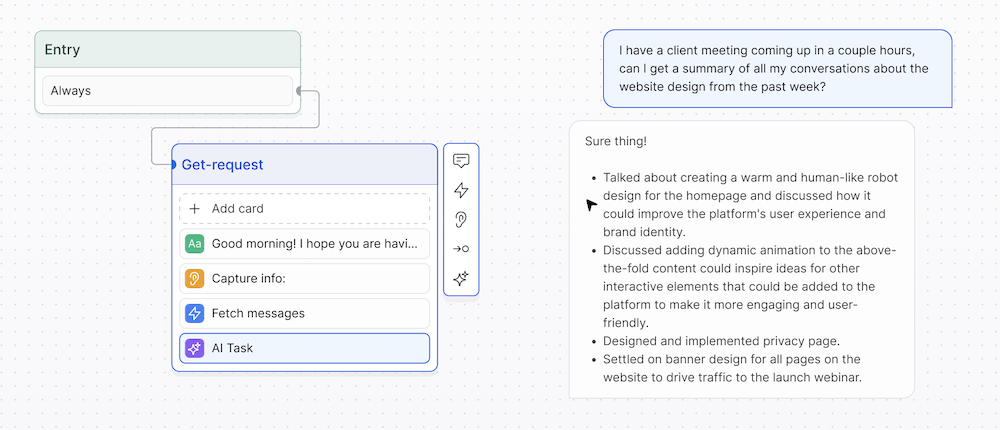
Task: Click the output connector dot on Always
Action: (x=299, y=91)
